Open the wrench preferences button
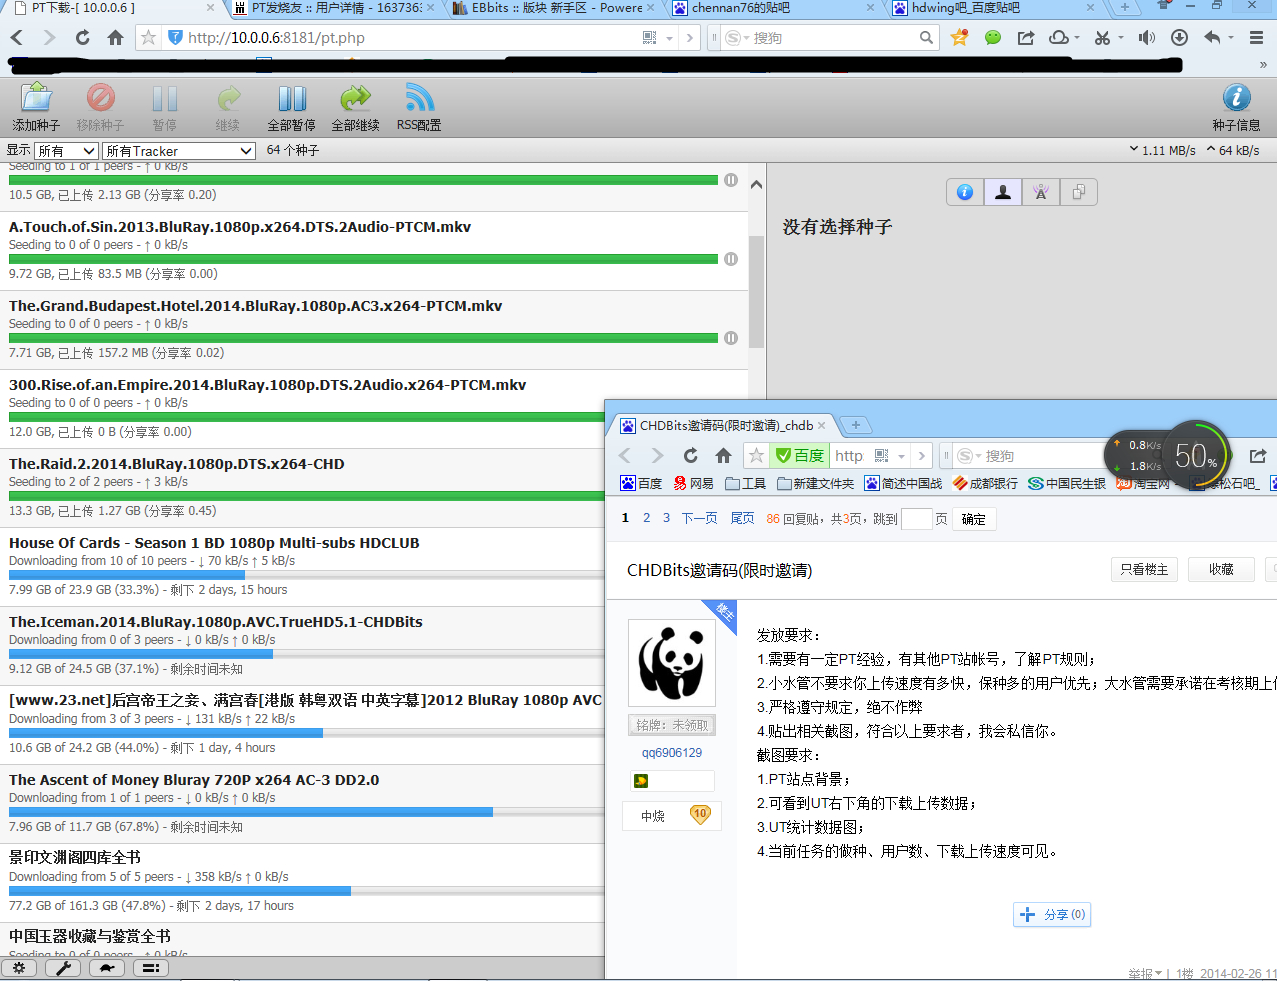This screenshot has width=1277, height=981. tap(63, 968)
